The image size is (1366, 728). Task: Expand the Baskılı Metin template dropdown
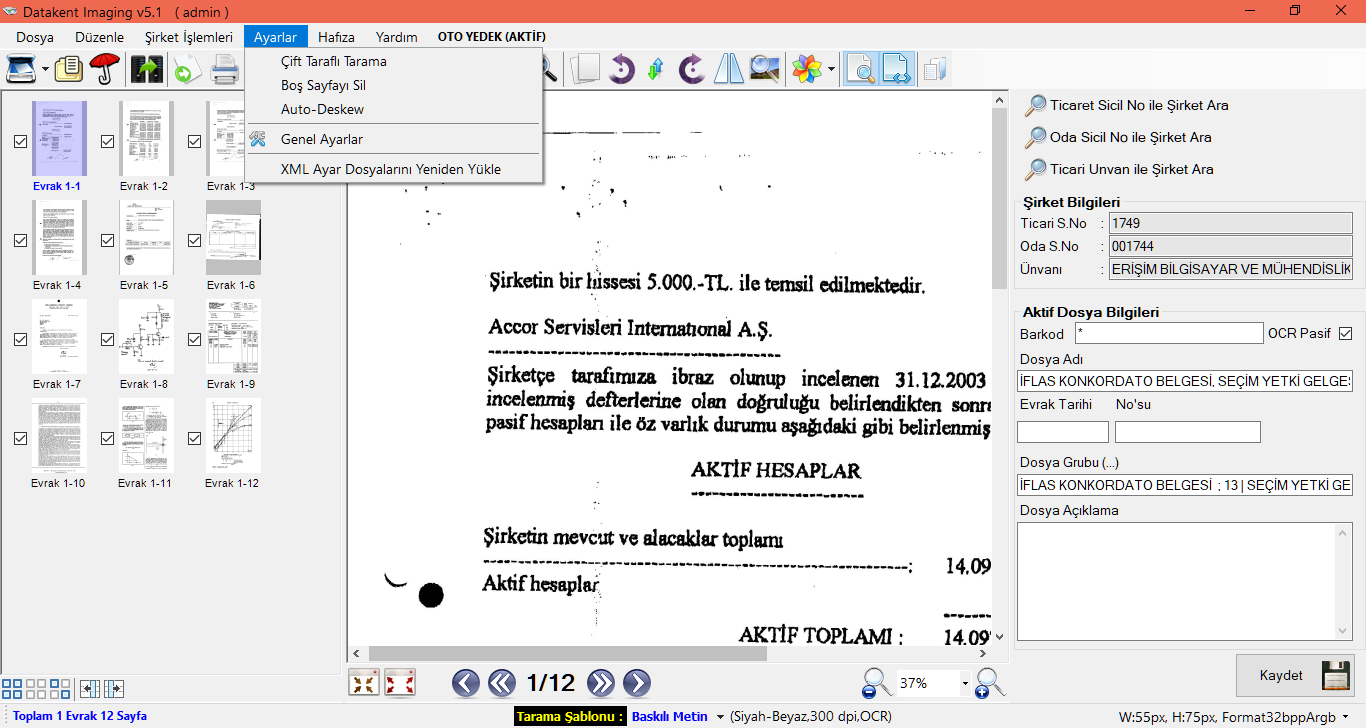point(719,717)
